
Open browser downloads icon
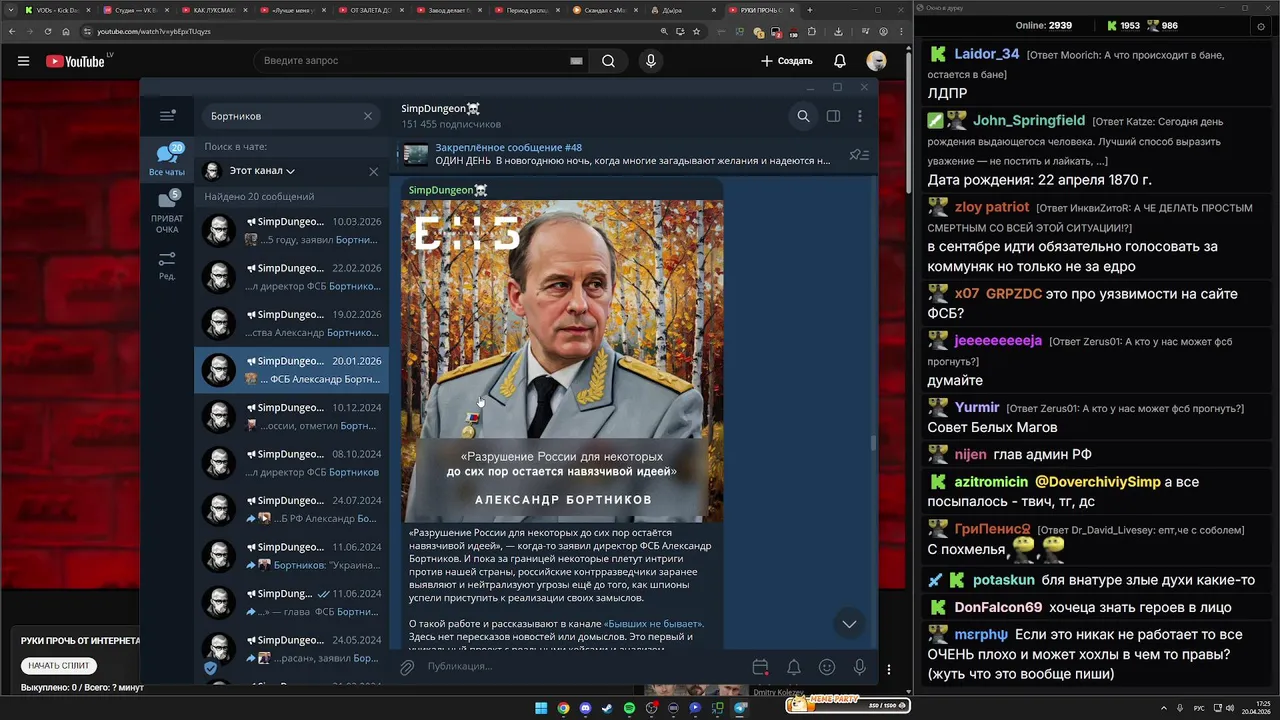click(838, 31)
